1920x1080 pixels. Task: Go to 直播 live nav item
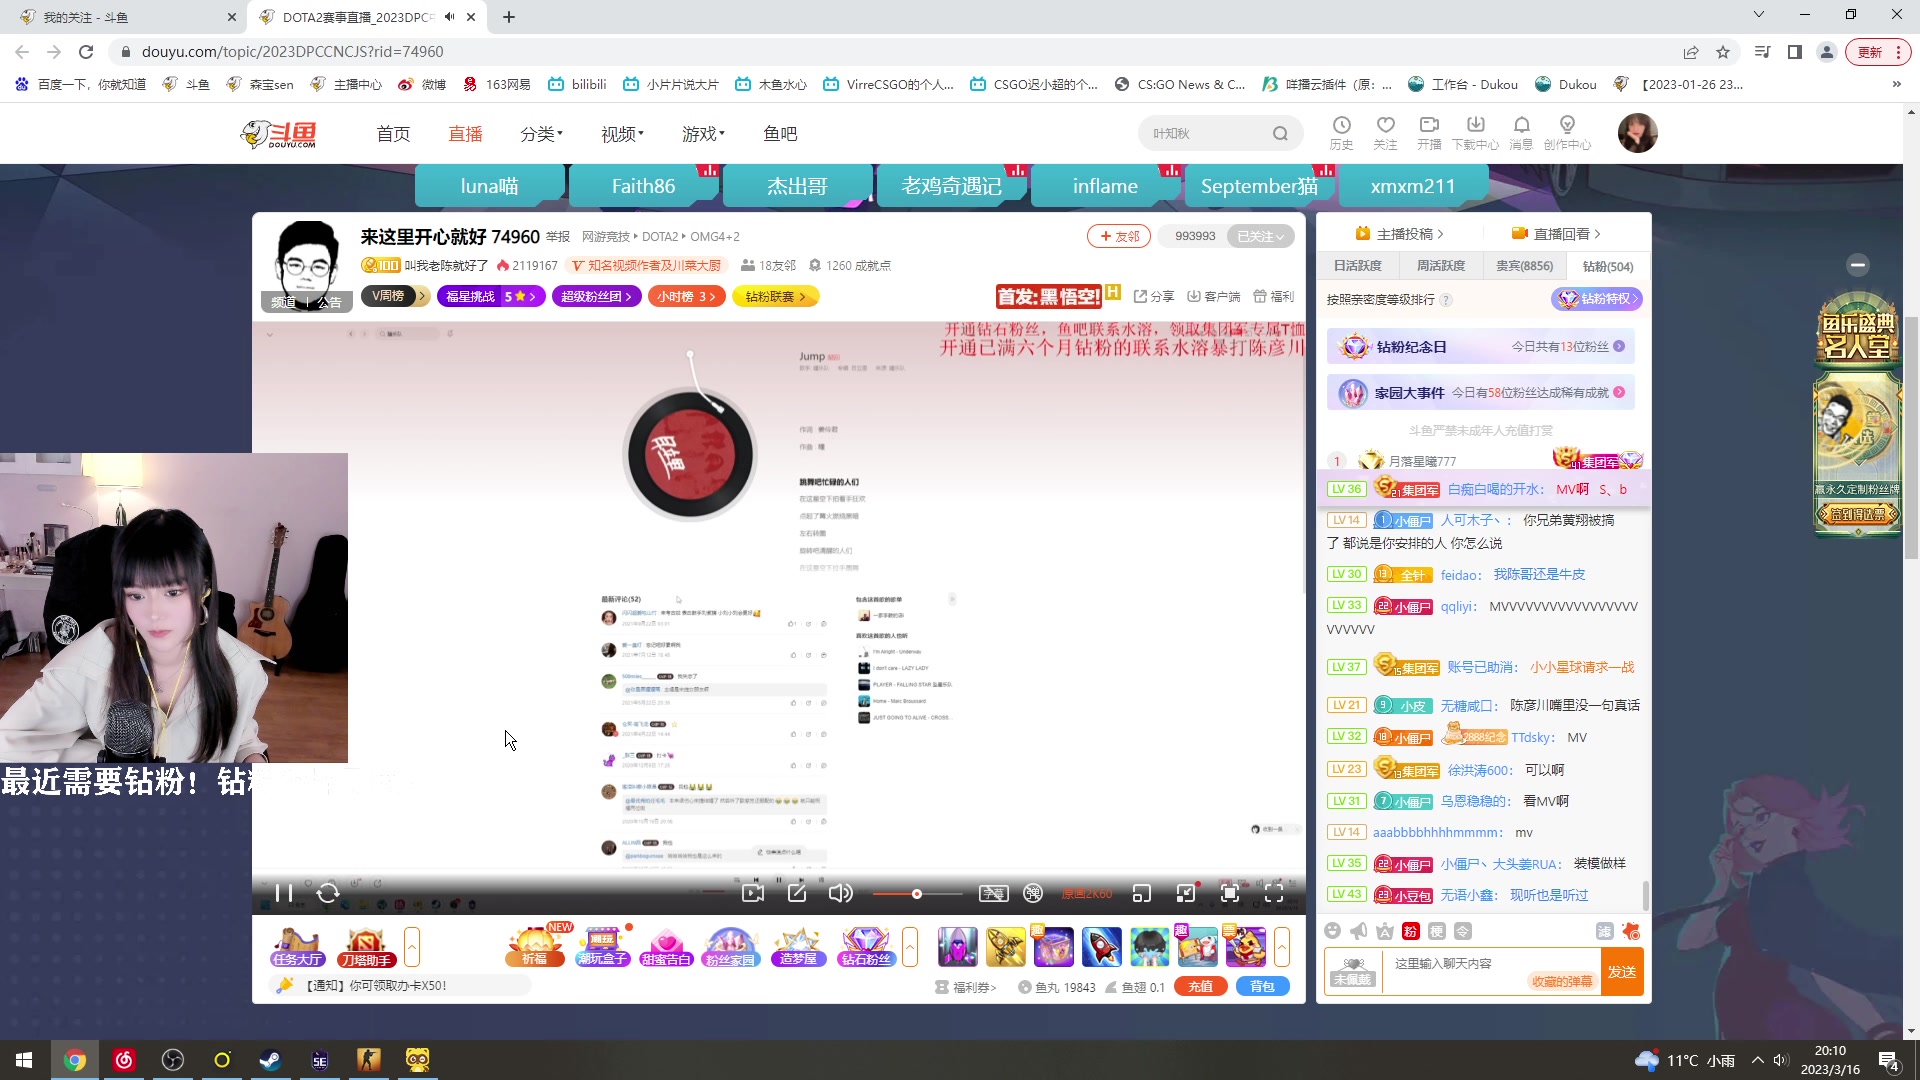tap(465, 134)
